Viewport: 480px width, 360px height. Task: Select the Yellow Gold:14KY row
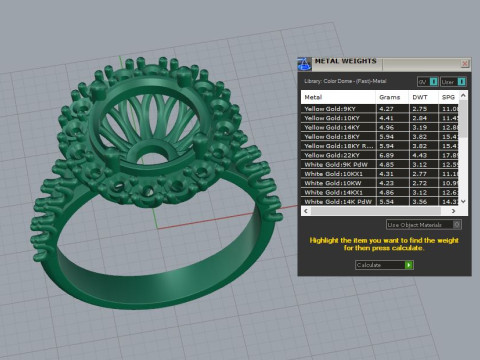tap(380, 127)
